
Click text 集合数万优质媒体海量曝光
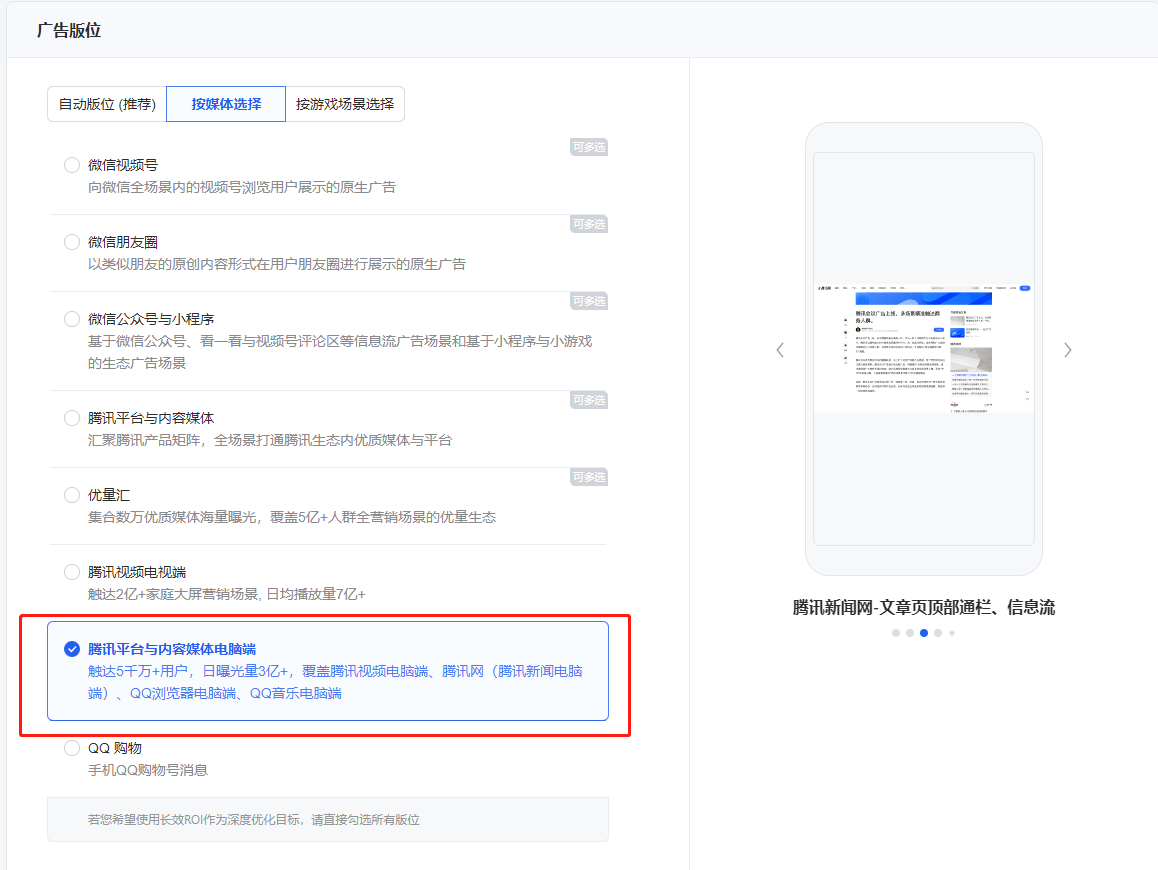[x=171, y=517]
